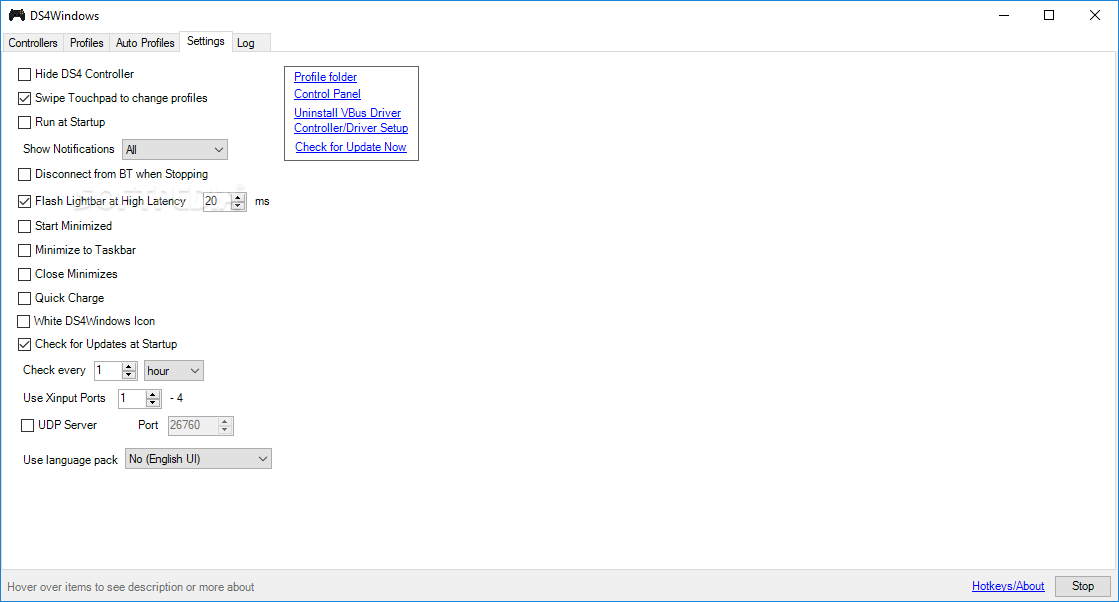Click the UDP Port field 26760

[x=193, y=426]
